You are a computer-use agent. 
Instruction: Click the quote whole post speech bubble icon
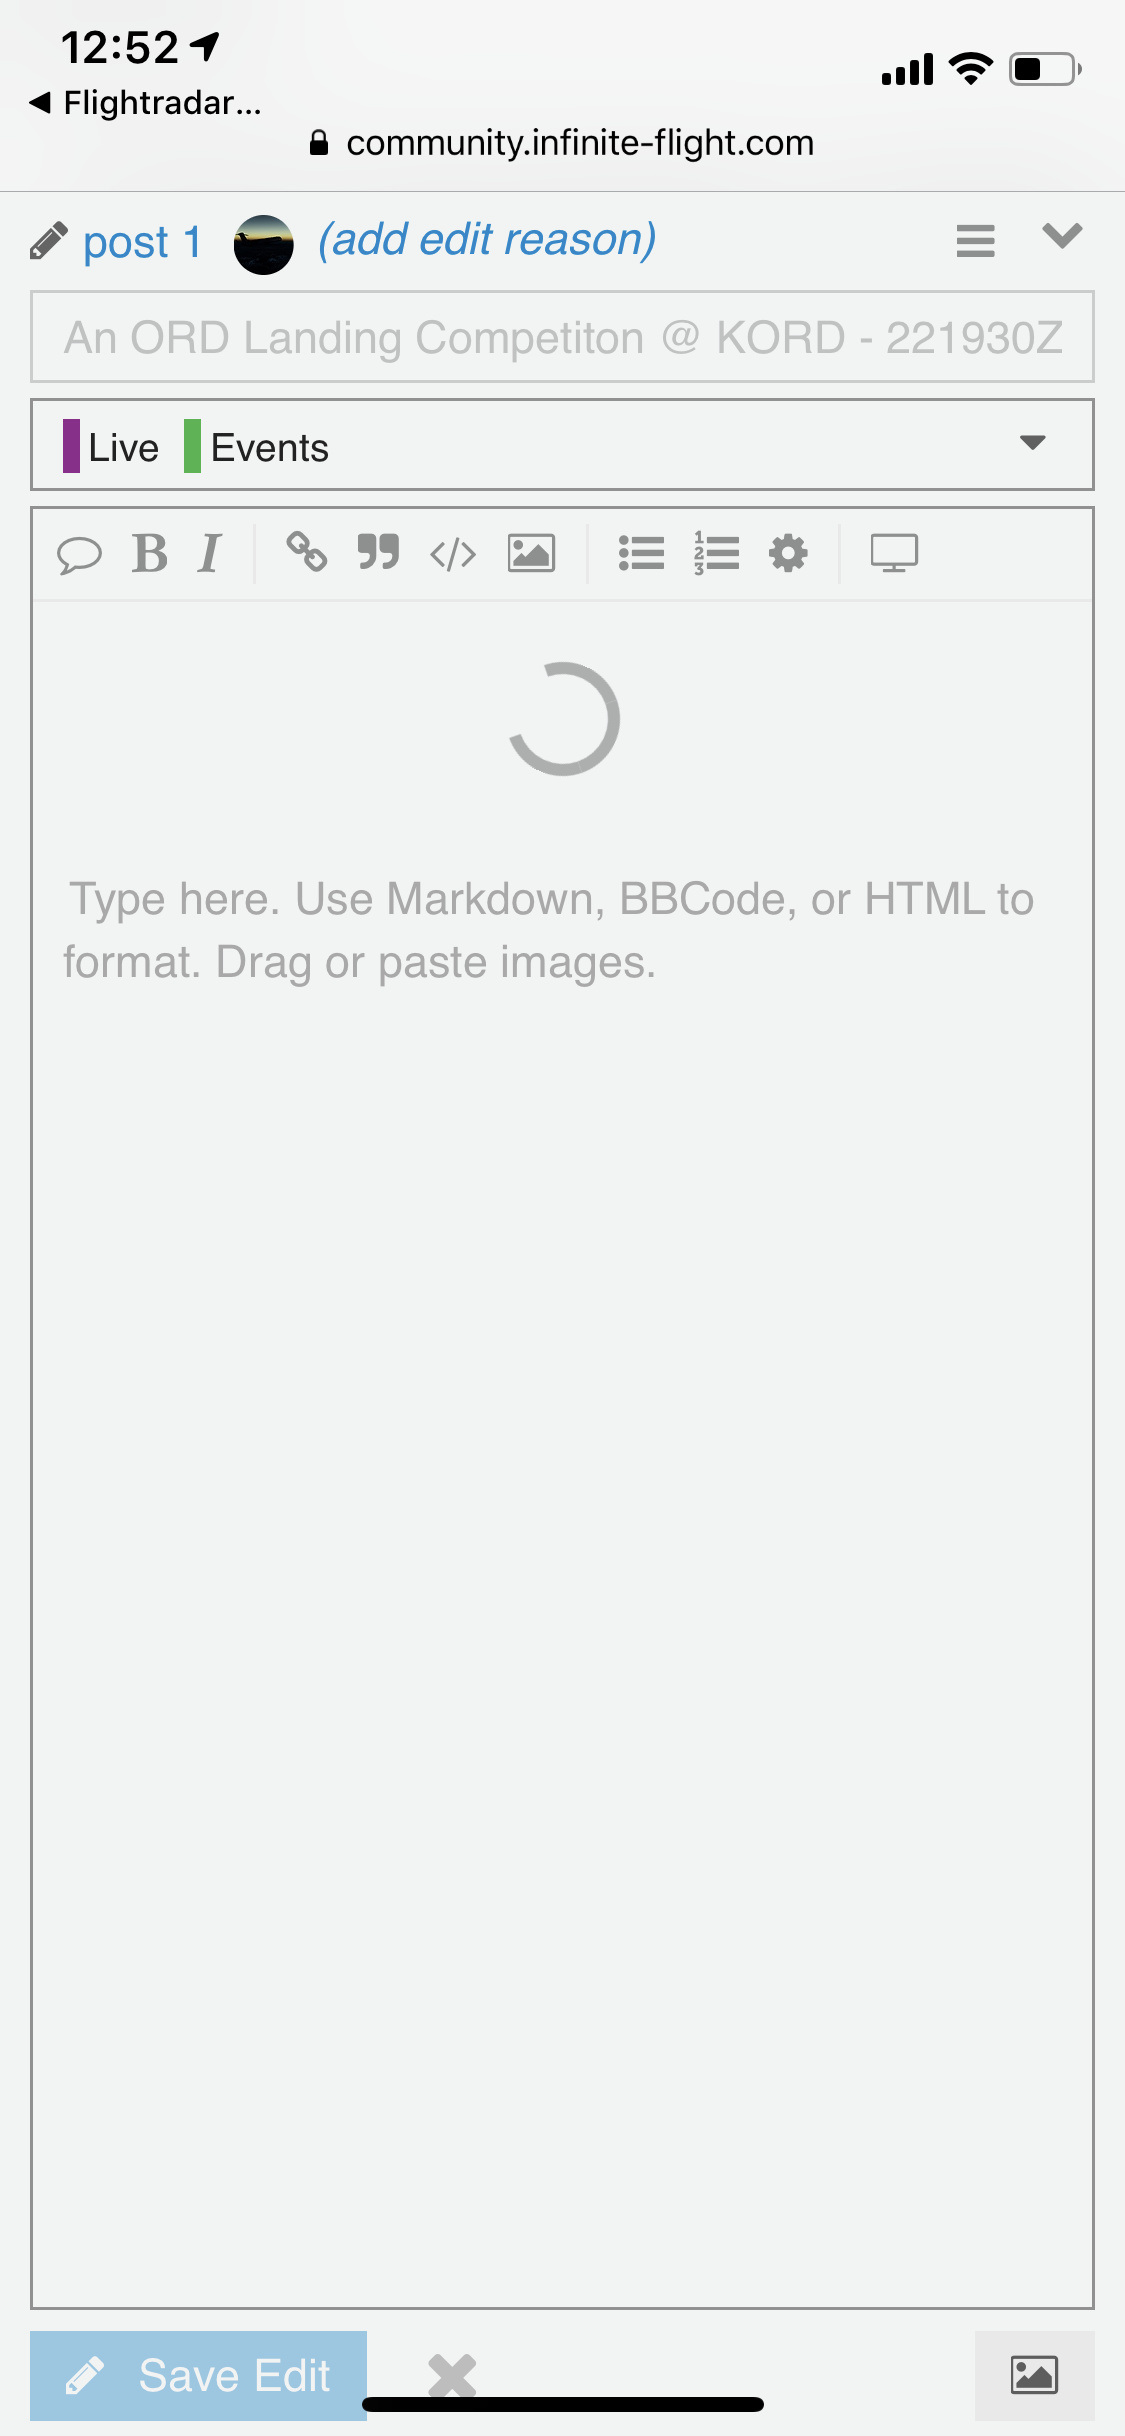(x=79, y=554)
